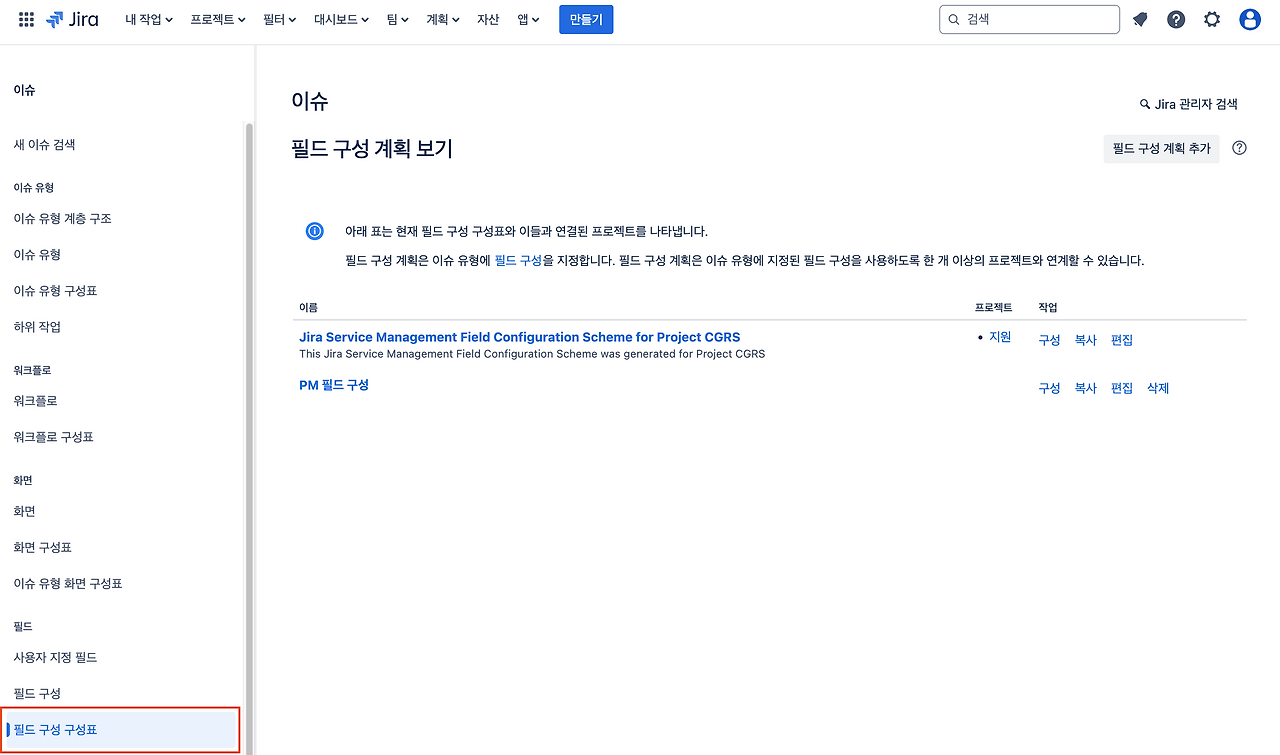Expand the 프로젝트 dropdown

217,19
